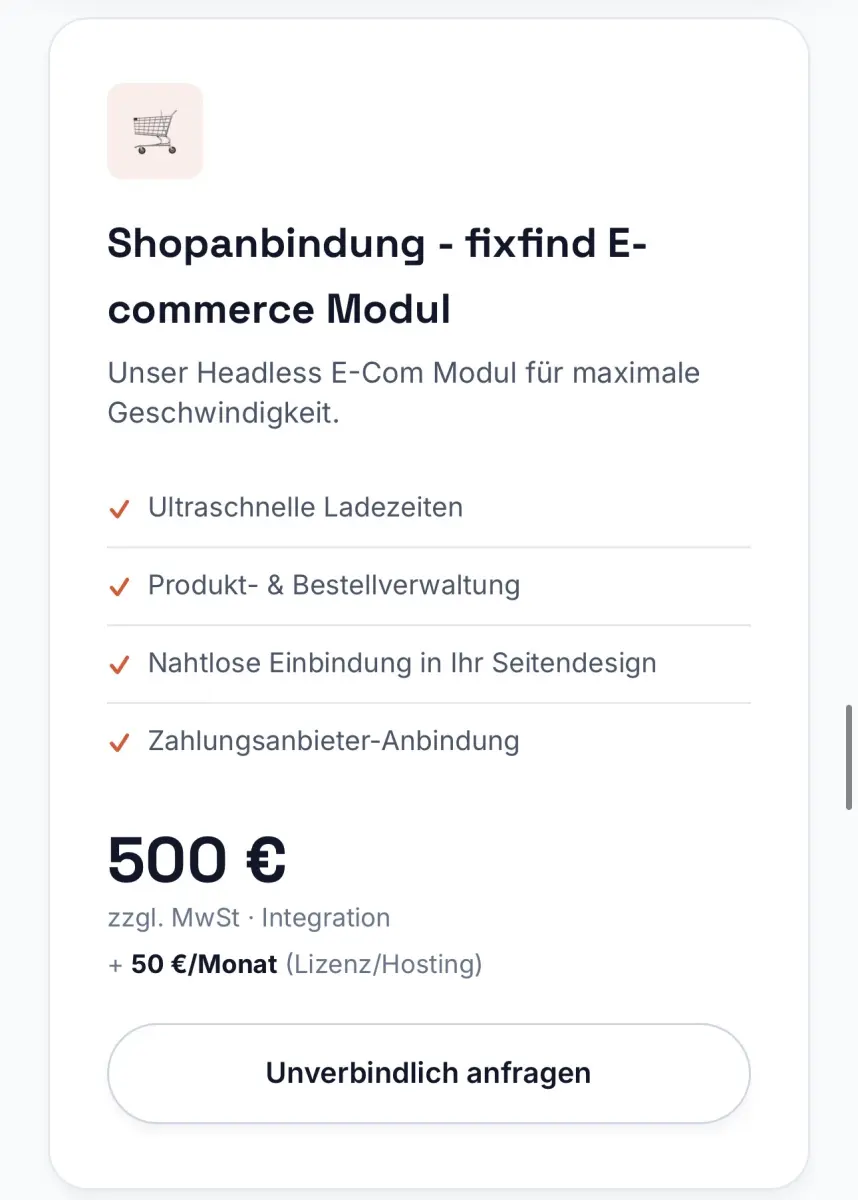Click the Zahlungsanbieter-Anbindung feature text

click(x=333, y=741)
